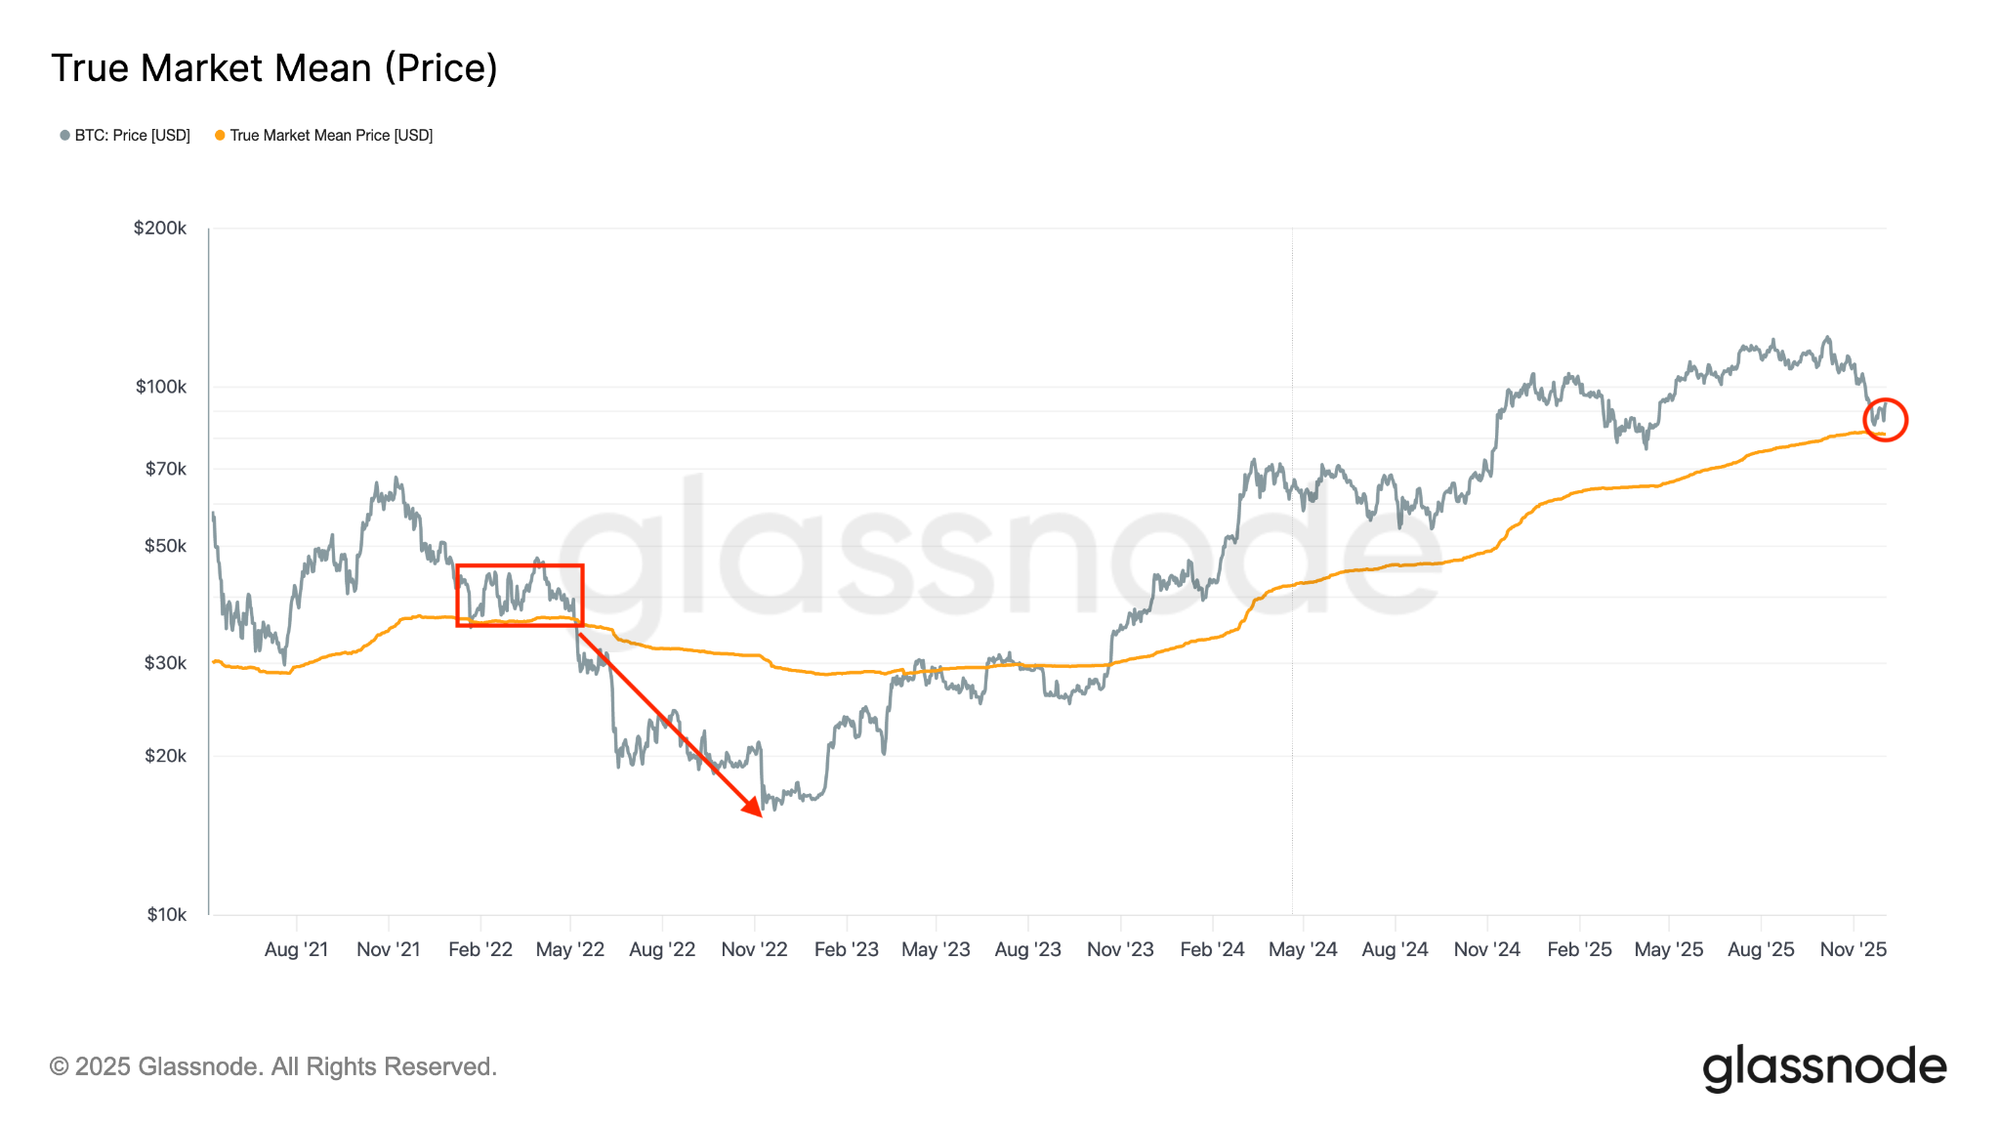Select the May '24 x-axis tick label
Image resolution: width=2000 pixels, height=1125 pixels.
pyautogui.click(x=1302, y=949)
